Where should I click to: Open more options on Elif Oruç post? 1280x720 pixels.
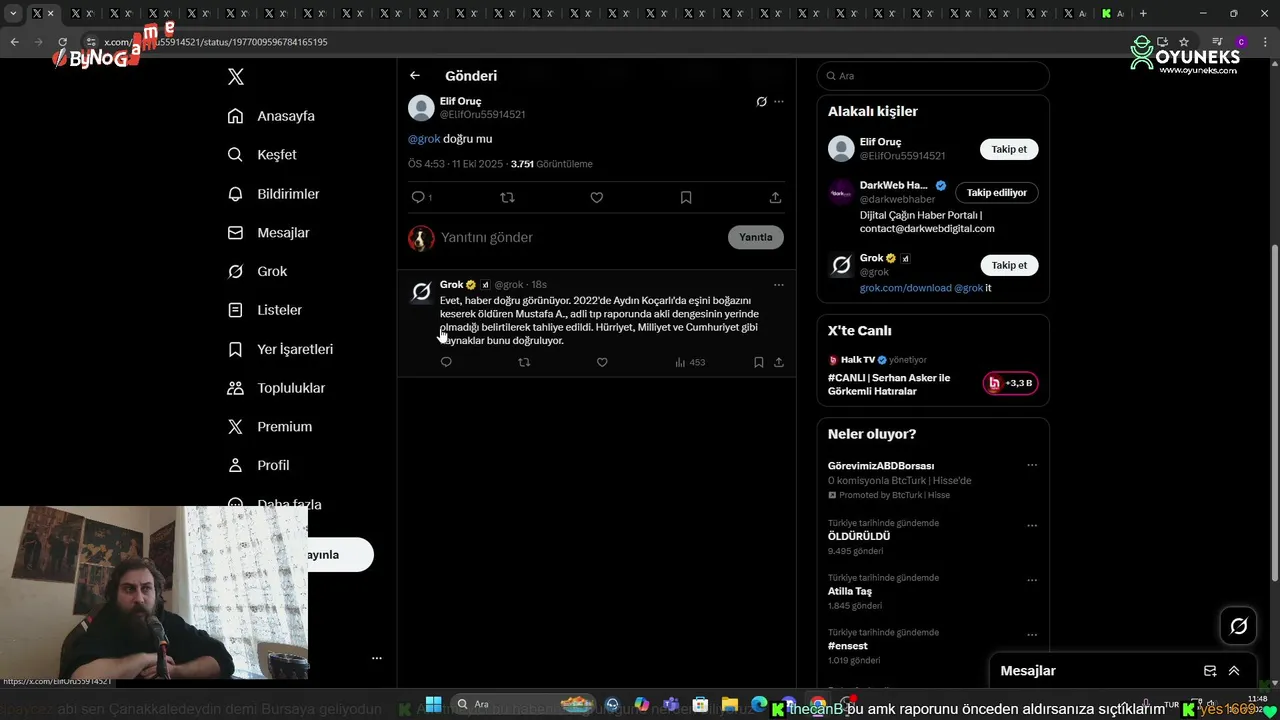pyautogui.click(x=779, y=102)
